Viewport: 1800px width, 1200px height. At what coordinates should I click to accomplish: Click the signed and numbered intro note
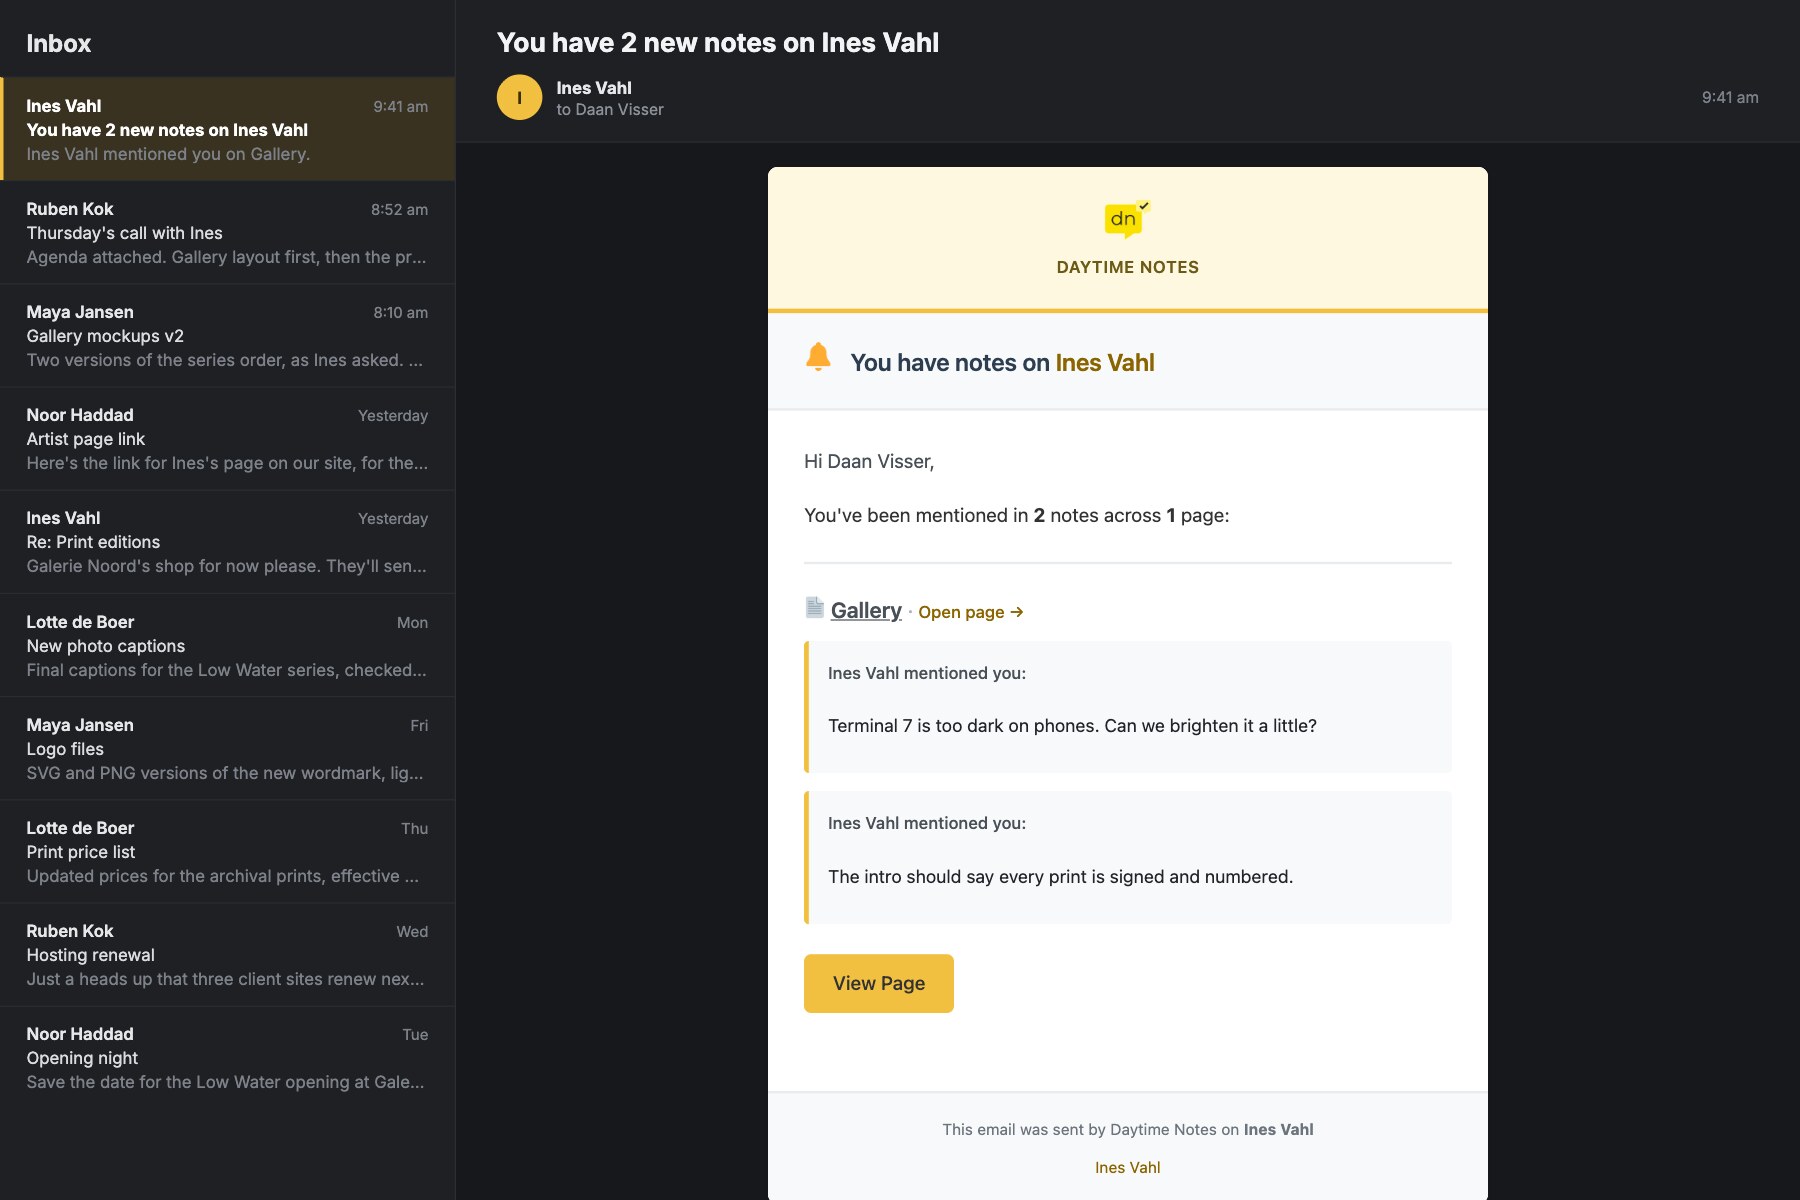pos(1128,857)
